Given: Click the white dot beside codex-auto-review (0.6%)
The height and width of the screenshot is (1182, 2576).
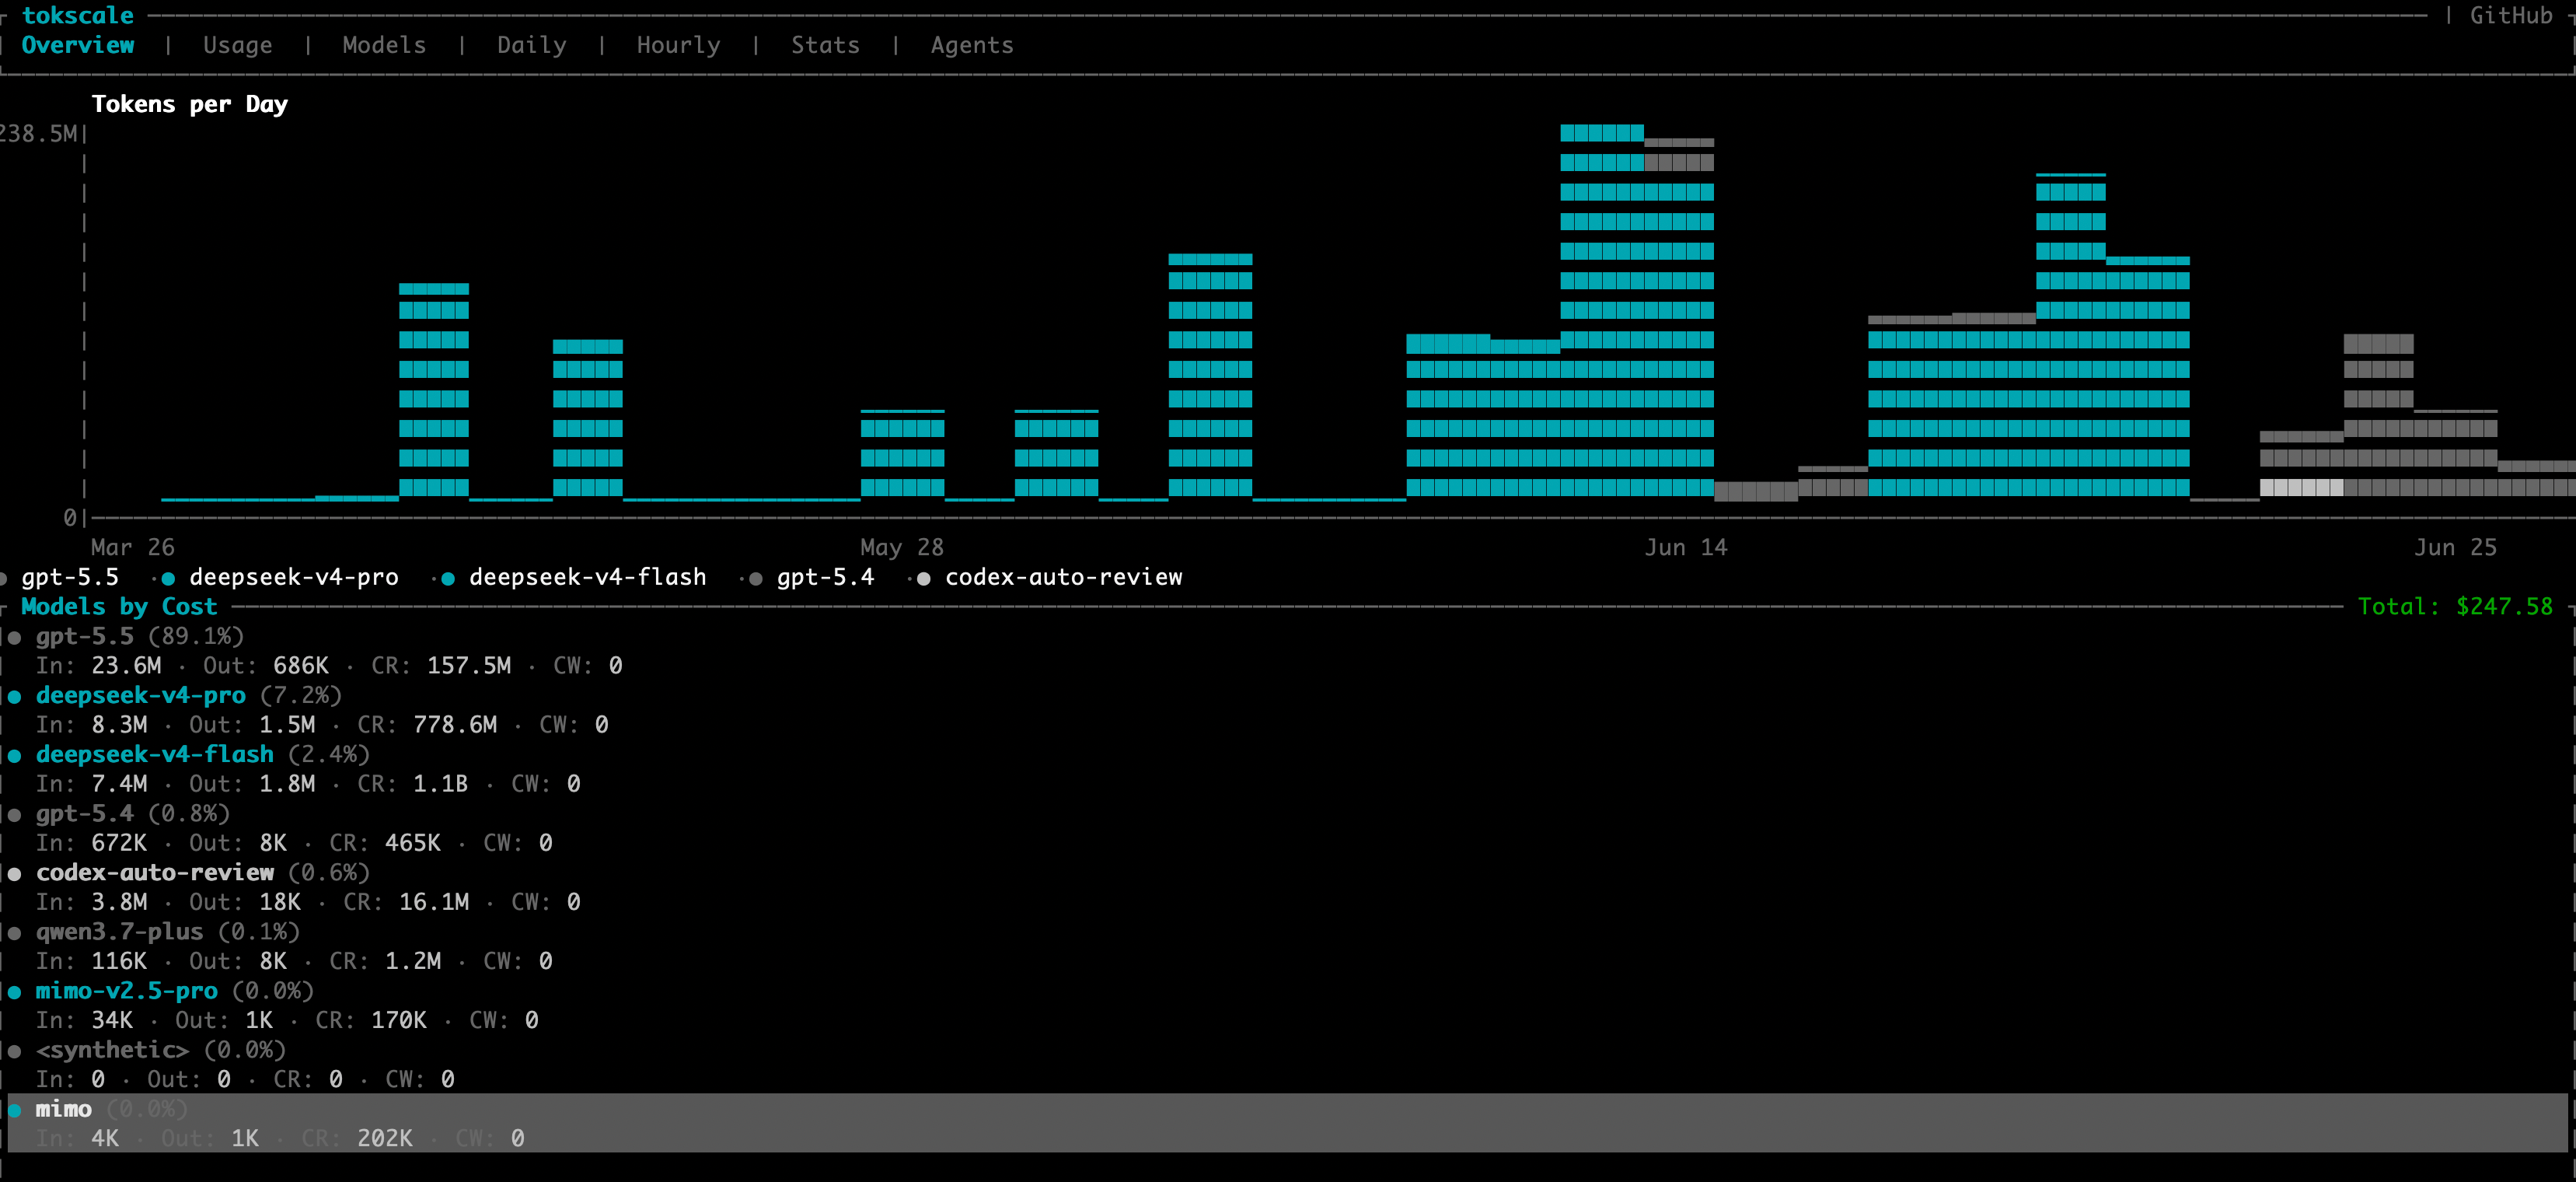Looking at the screenshot, I should point(14,873).
